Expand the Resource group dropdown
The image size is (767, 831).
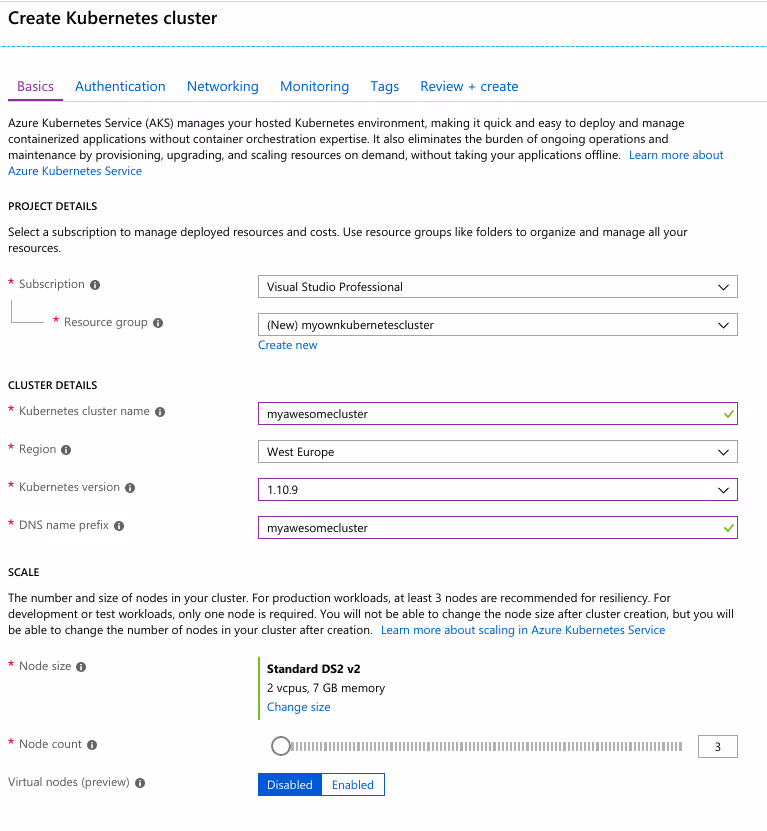[497, 325]
